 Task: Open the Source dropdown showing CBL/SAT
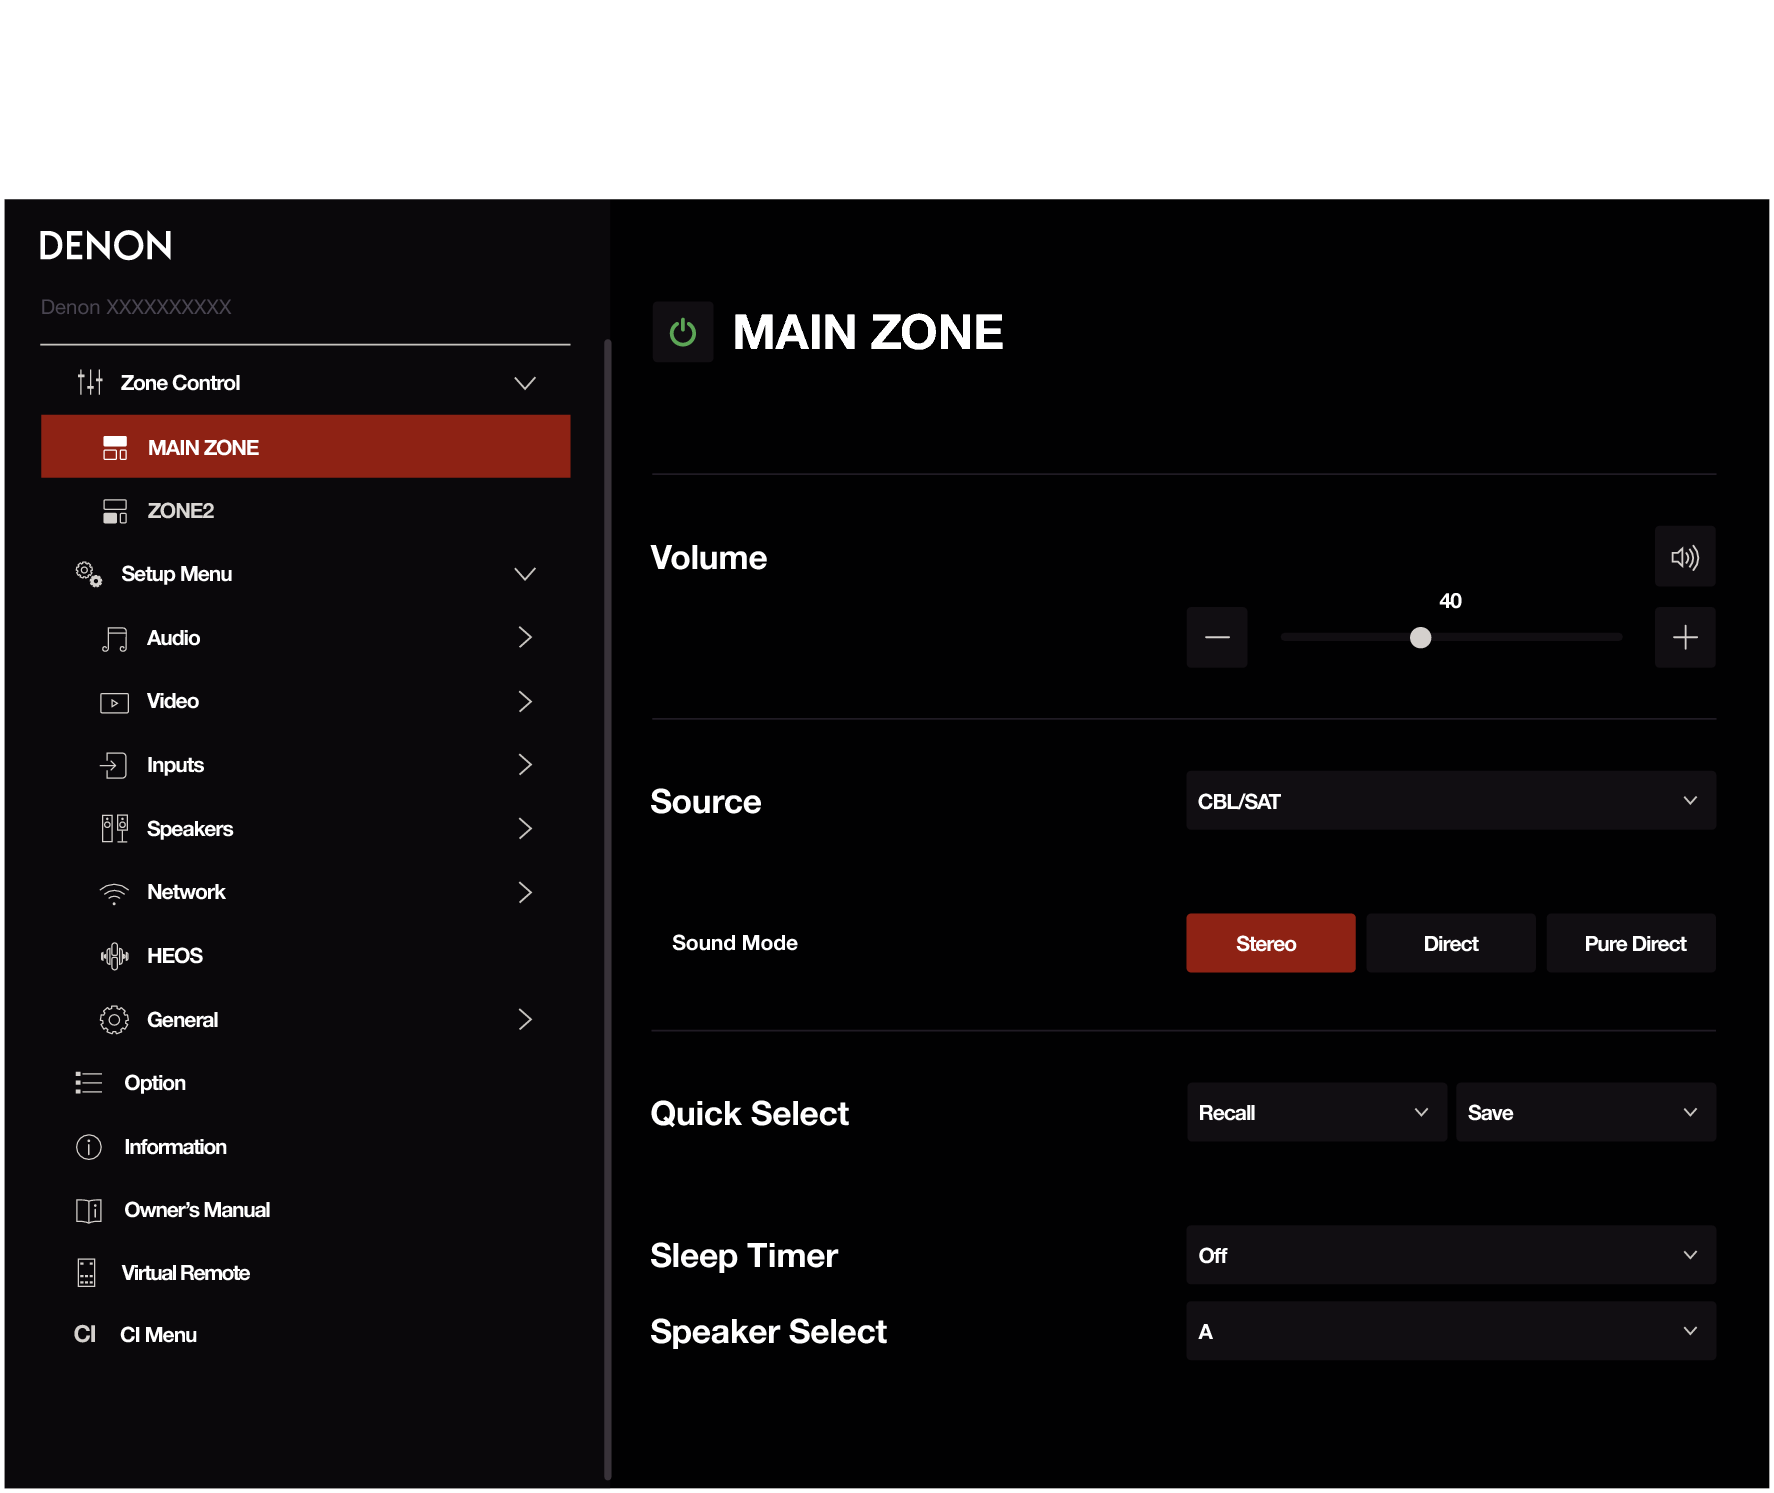pyautogui.click(x=1451, y=801)
